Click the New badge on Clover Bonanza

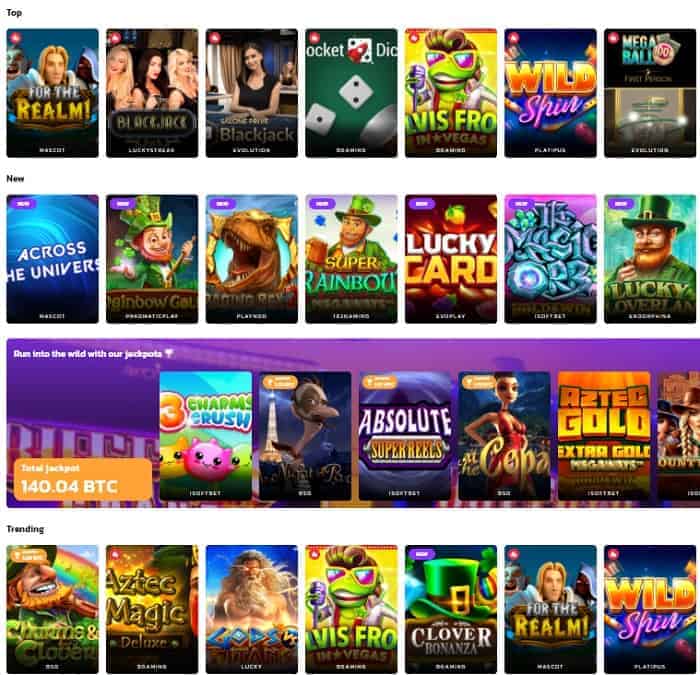click(x=421, y=554)
